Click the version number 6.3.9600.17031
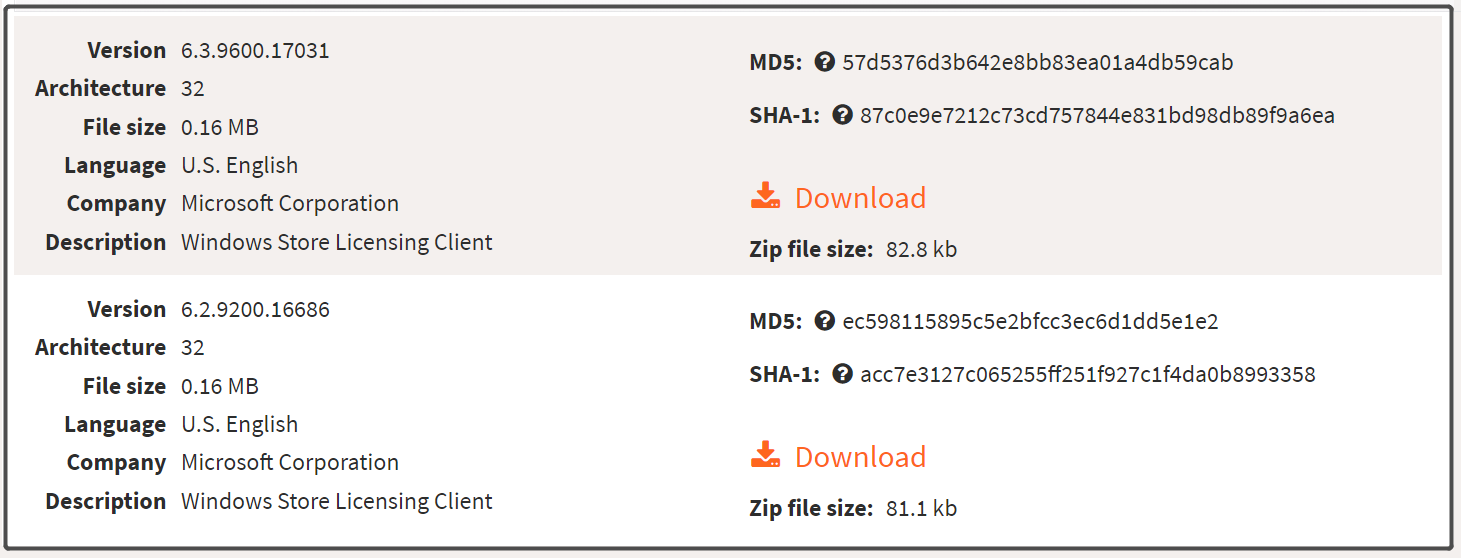Viewport: 1461px width, 558px height. pyautogui.click(x=255, y=50)
